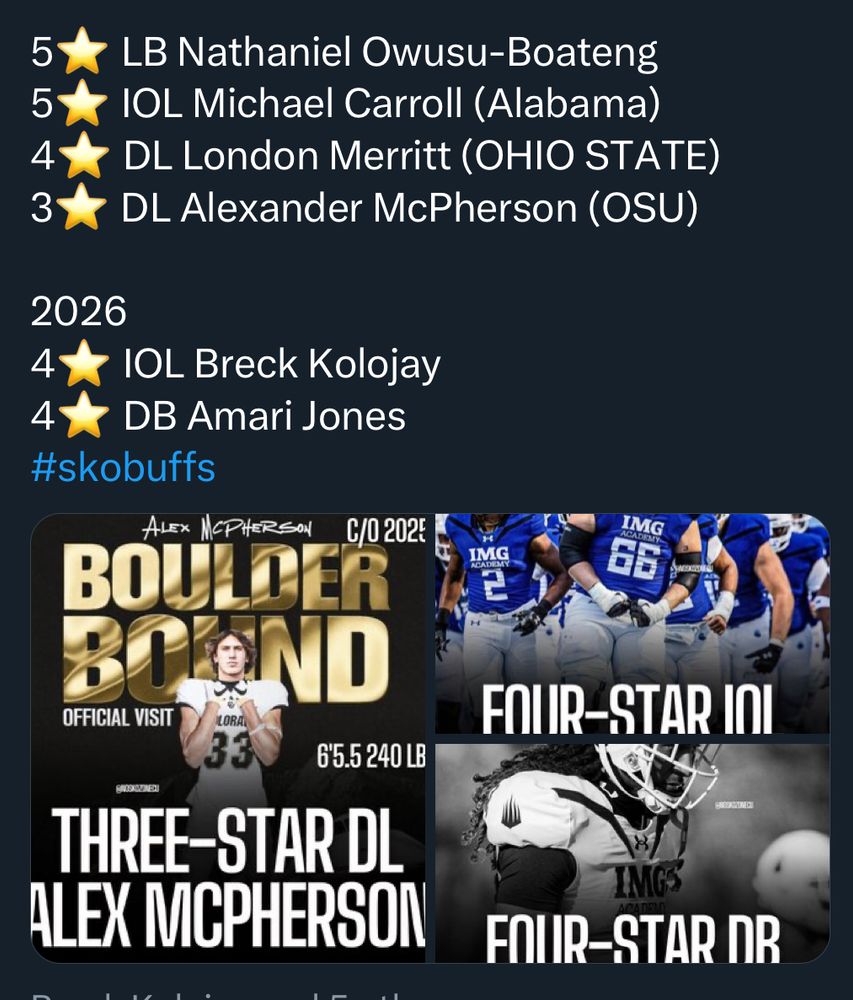Open the black-and-white Four-Star DB photo
853x1000 pixels.
pos(632,853)
